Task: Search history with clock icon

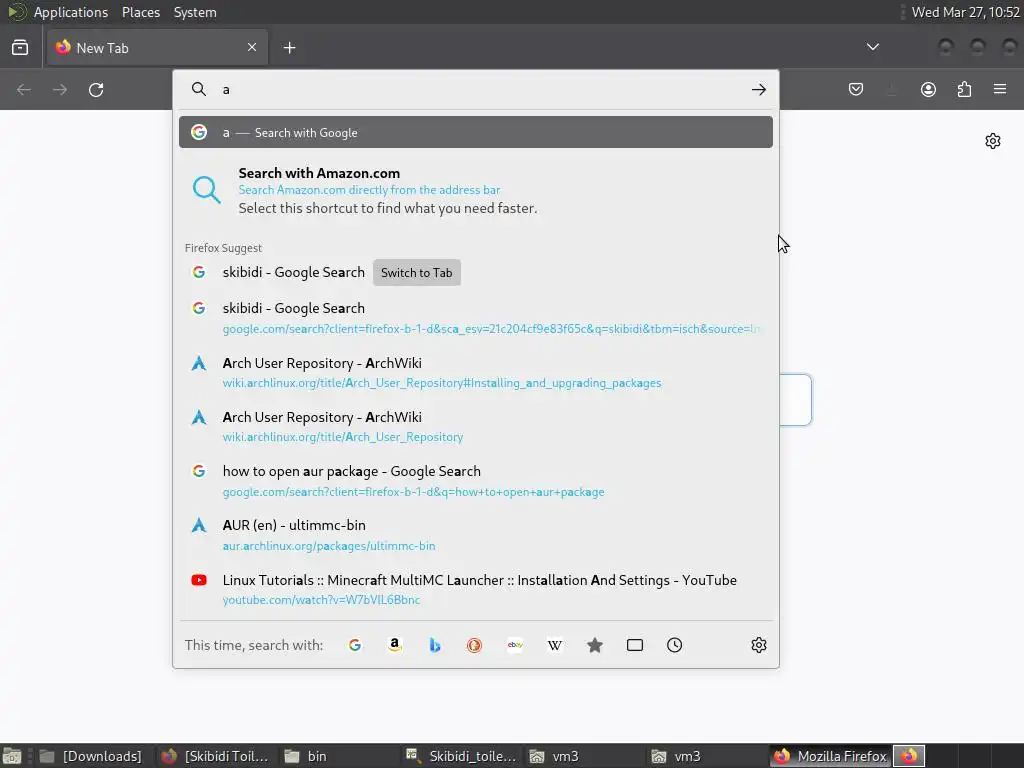Action: pyautogui.click(x=675, y=645)
